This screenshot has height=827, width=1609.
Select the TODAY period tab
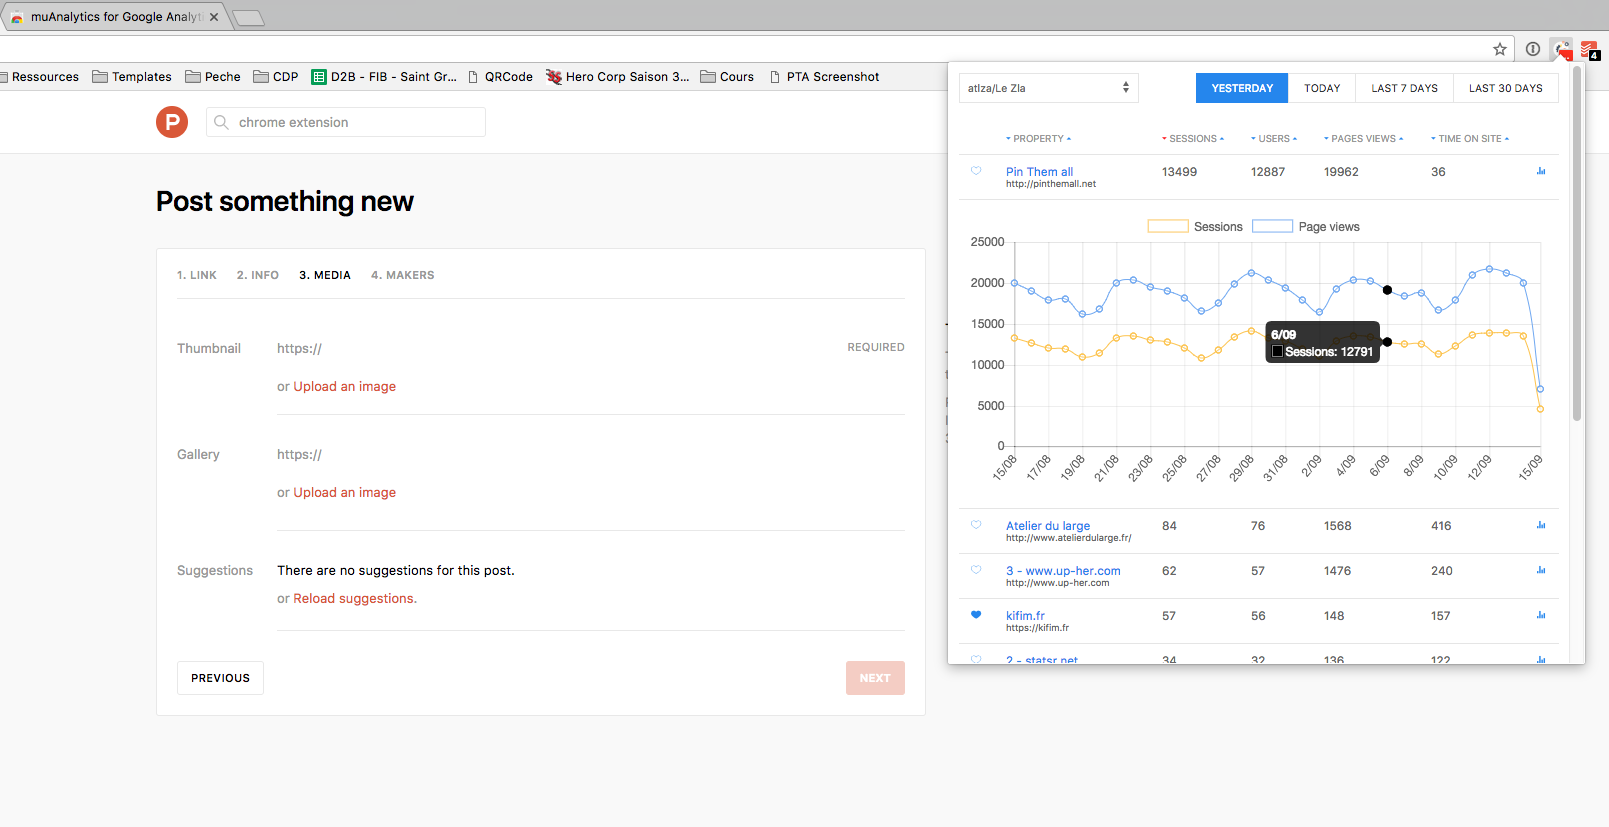pos(1322,88)
